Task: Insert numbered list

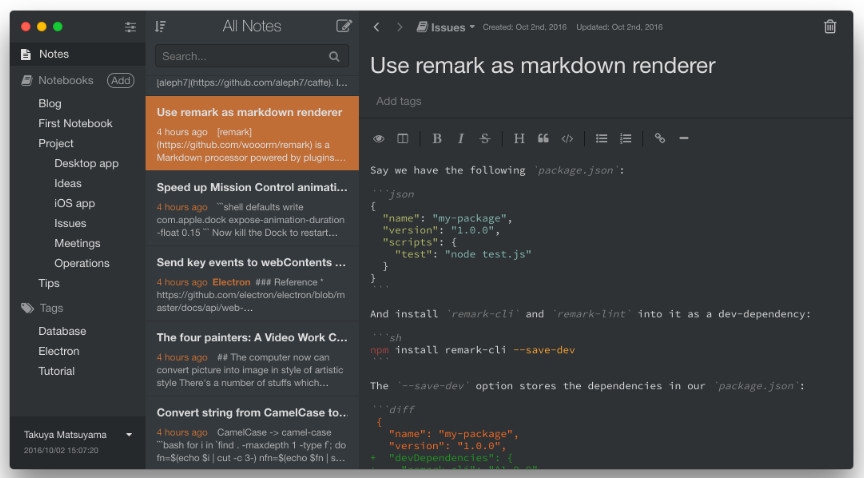Action: pyautogui.click(x=625, y=138)
